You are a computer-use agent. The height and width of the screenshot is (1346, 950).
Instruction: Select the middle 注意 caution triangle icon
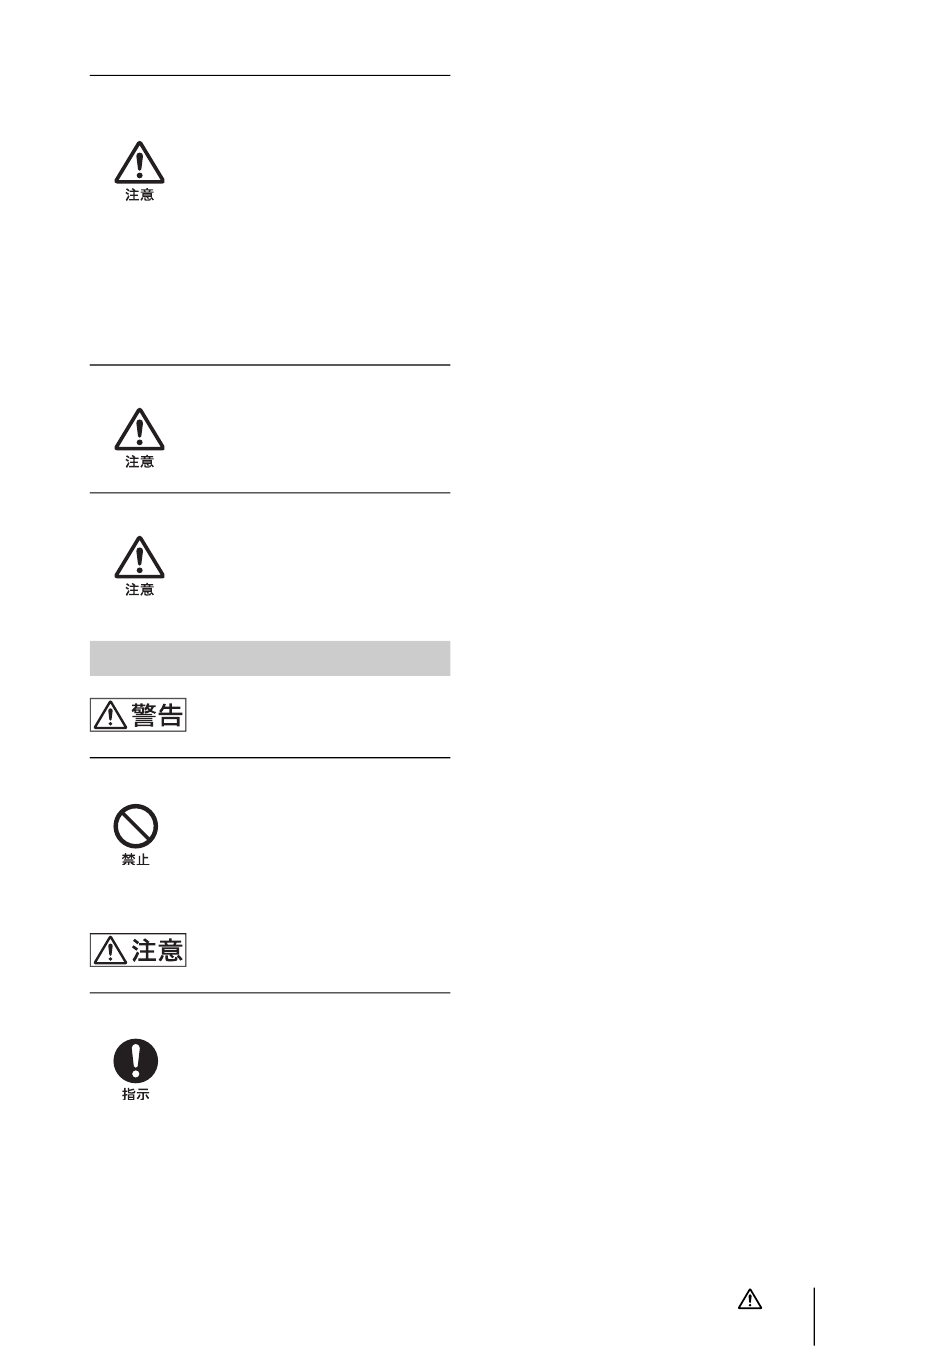click(139, 430)
